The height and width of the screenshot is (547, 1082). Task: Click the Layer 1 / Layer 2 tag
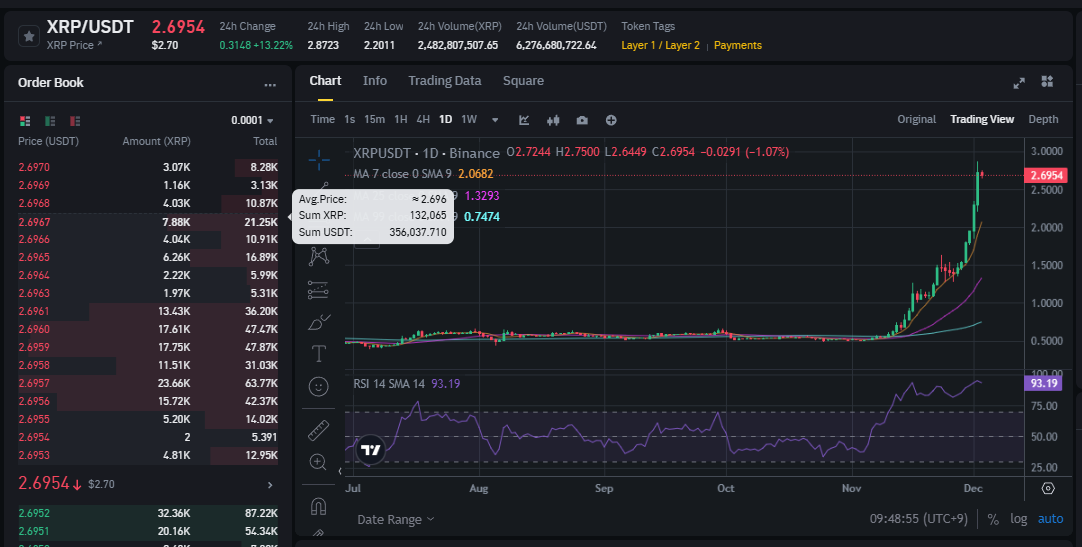(660, 46)
